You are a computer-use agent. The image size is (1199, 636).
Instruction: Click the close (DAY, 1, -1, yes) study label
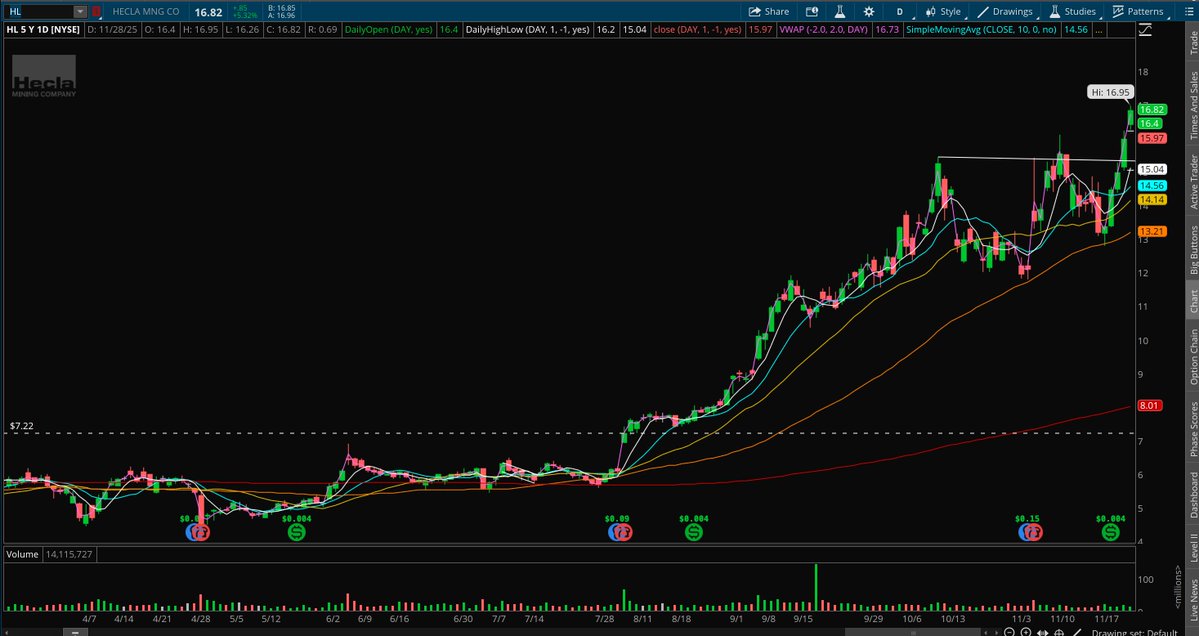click(x=697, y=30)
